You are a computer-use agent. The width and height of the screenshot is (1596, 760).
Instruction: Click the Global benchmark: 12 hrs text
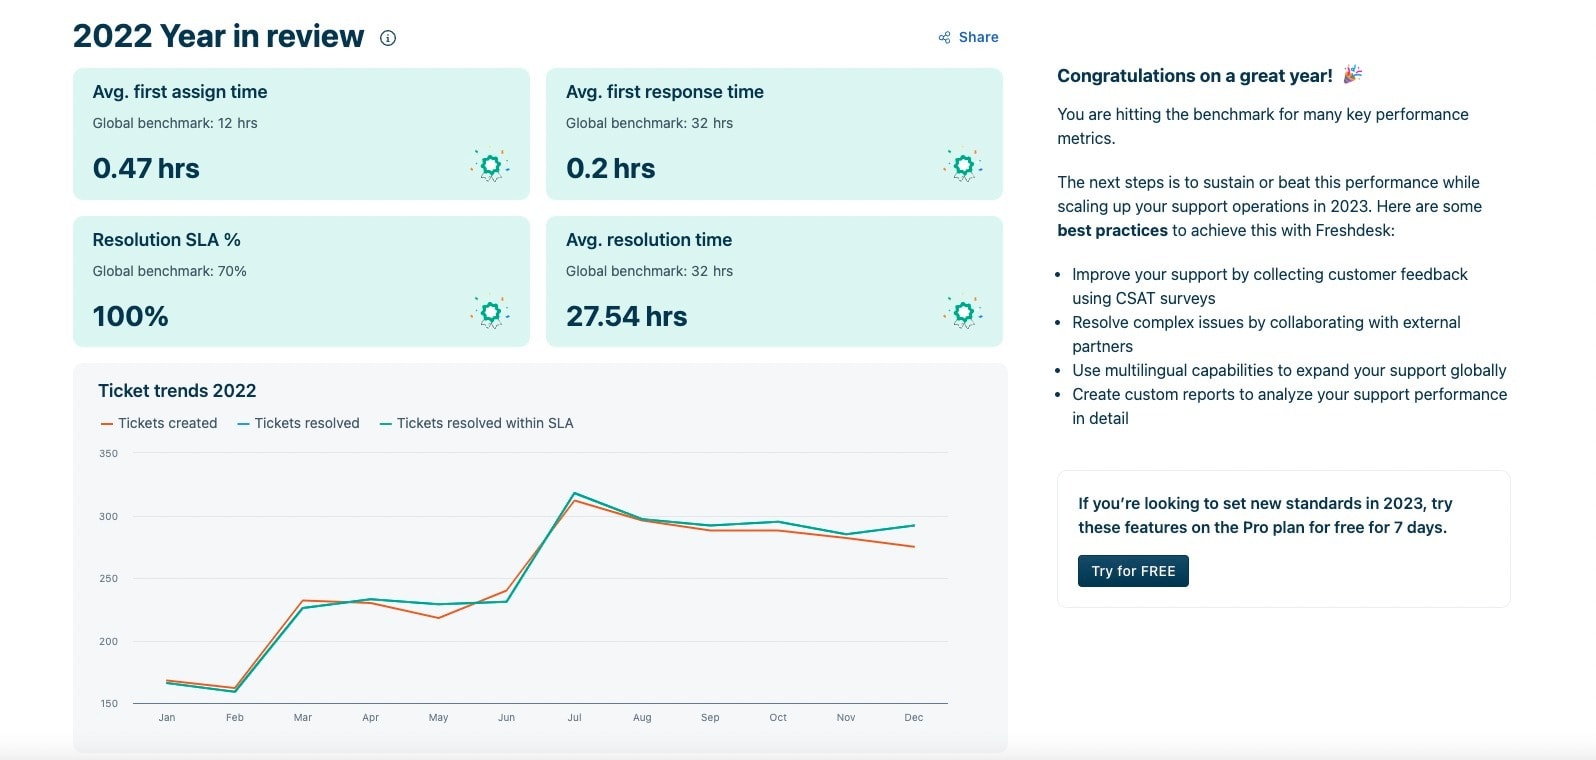[175, 123]
